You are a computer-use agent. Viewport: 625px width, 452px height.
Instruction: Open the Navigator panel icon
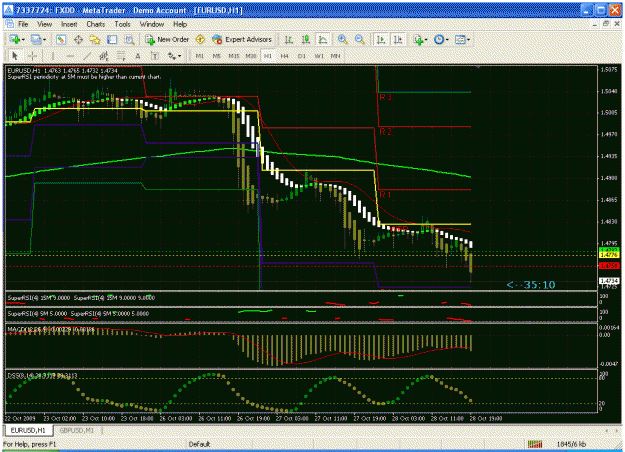pos(95,39)
